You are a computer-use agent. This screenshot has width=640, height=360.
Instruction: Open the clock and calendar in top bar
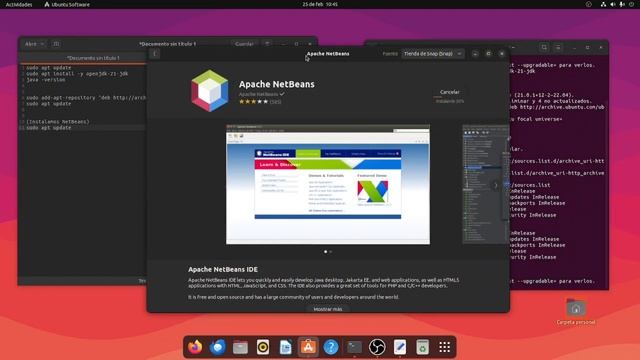pos(320,4)
